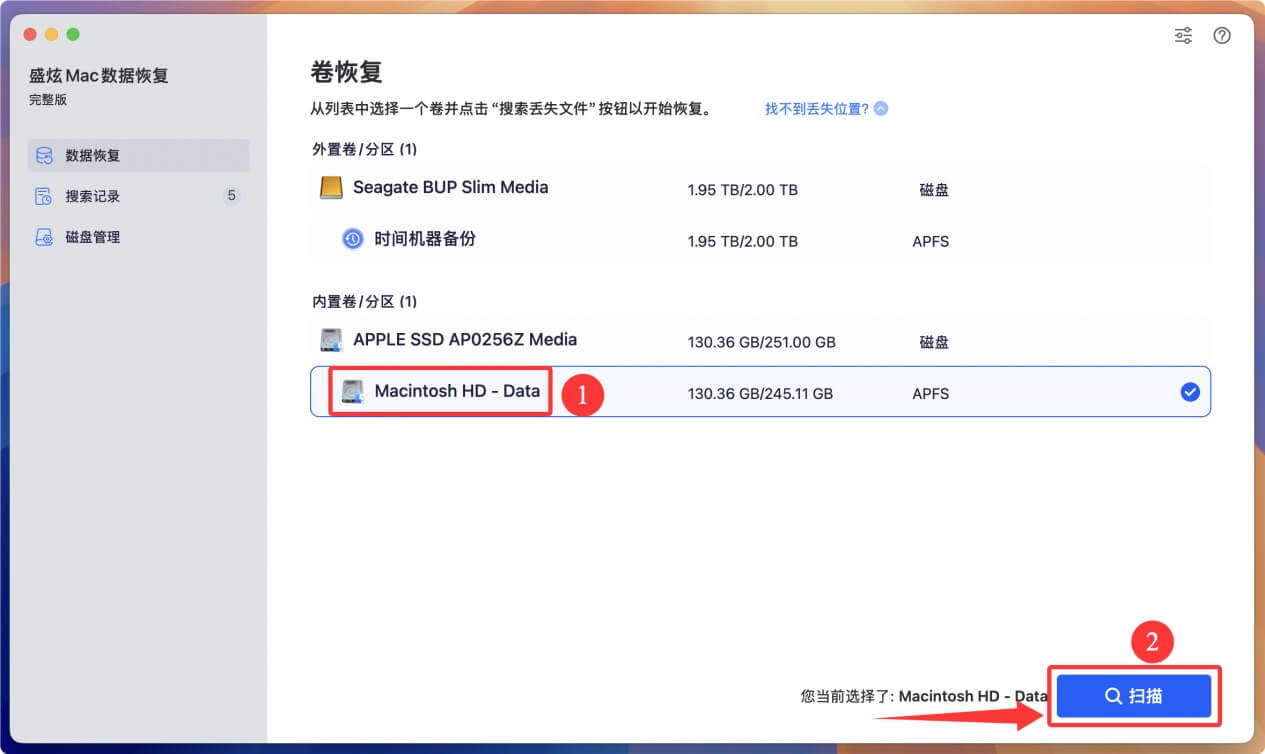Image resolution: width=1265 pixels, height=754 pixels.
Task: Open the preferences sliders icon top right
Action: pyautogui.click(x=1183, y=35)
